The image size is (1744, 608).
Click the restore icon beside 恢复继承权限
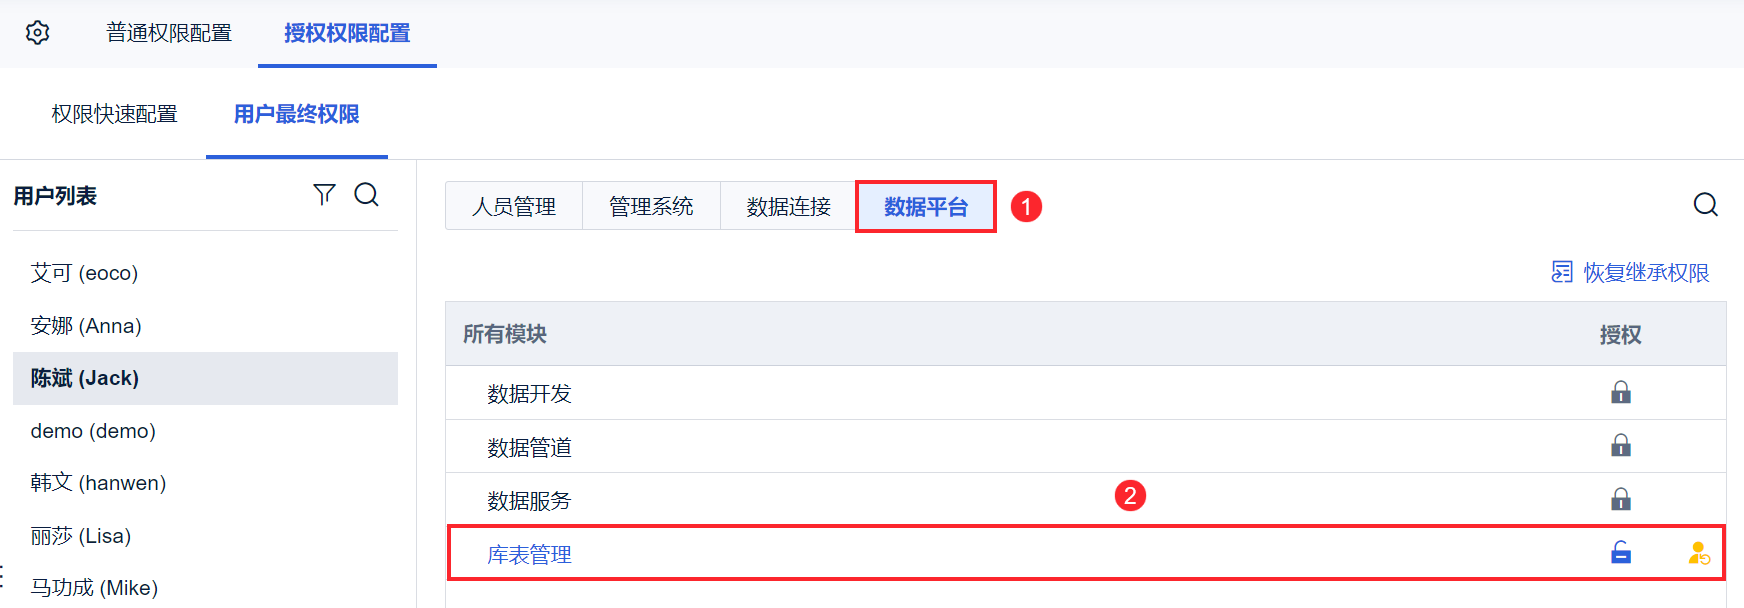tap(1561, 272)
